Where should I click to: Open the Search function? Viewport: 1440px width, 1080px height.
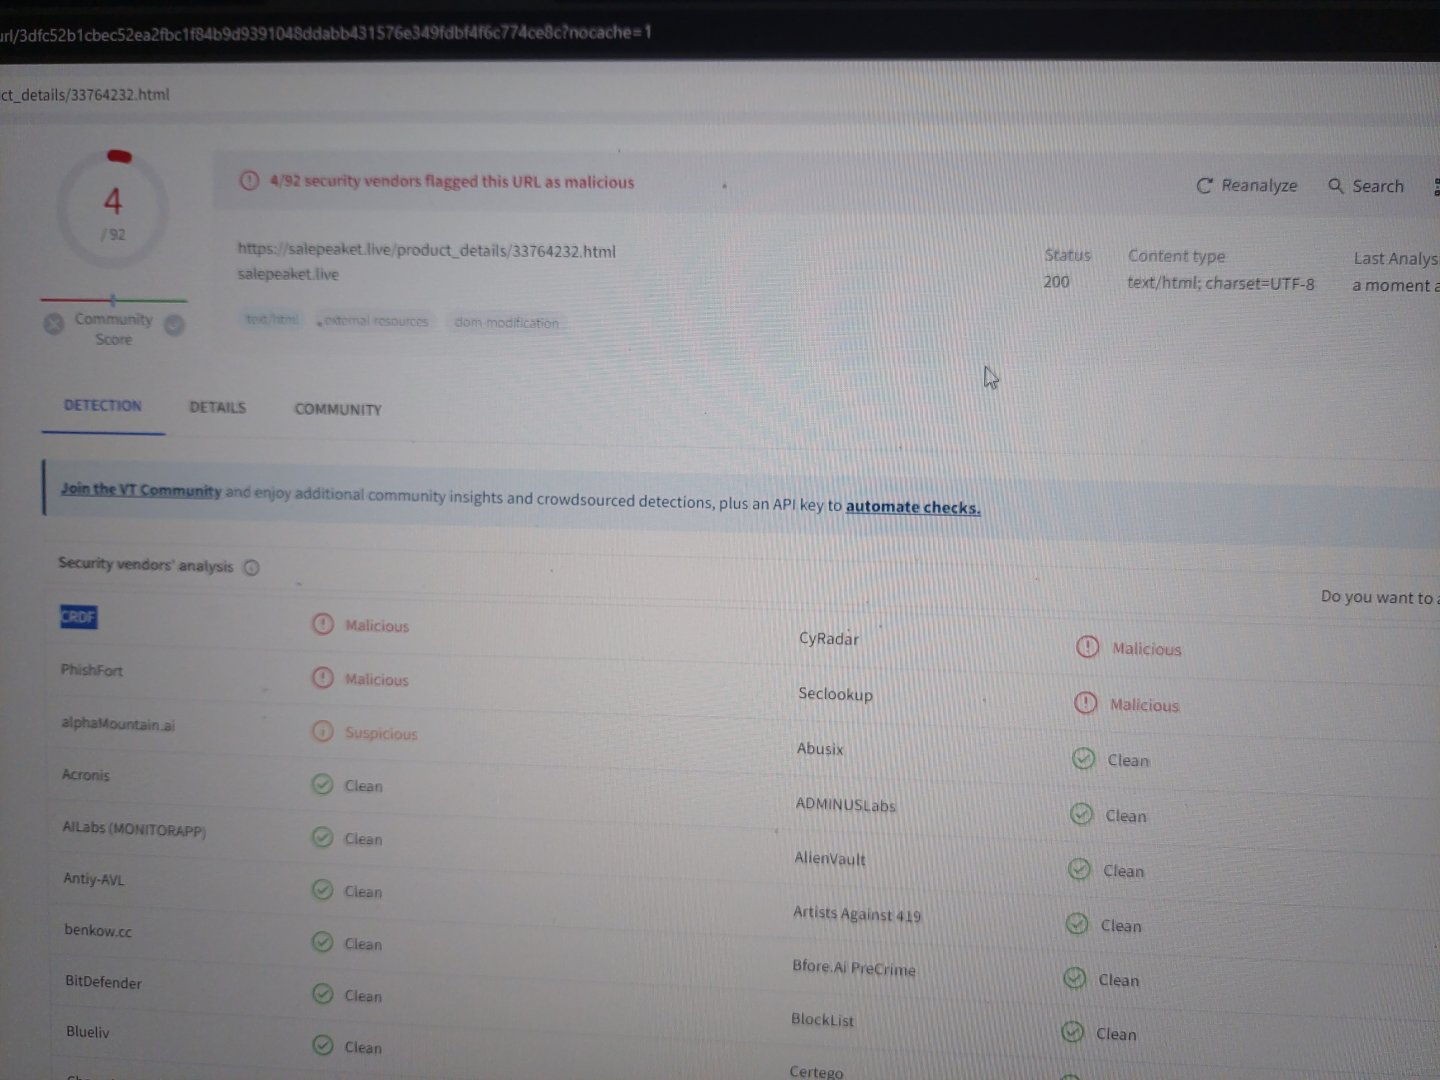(1365, 186)
